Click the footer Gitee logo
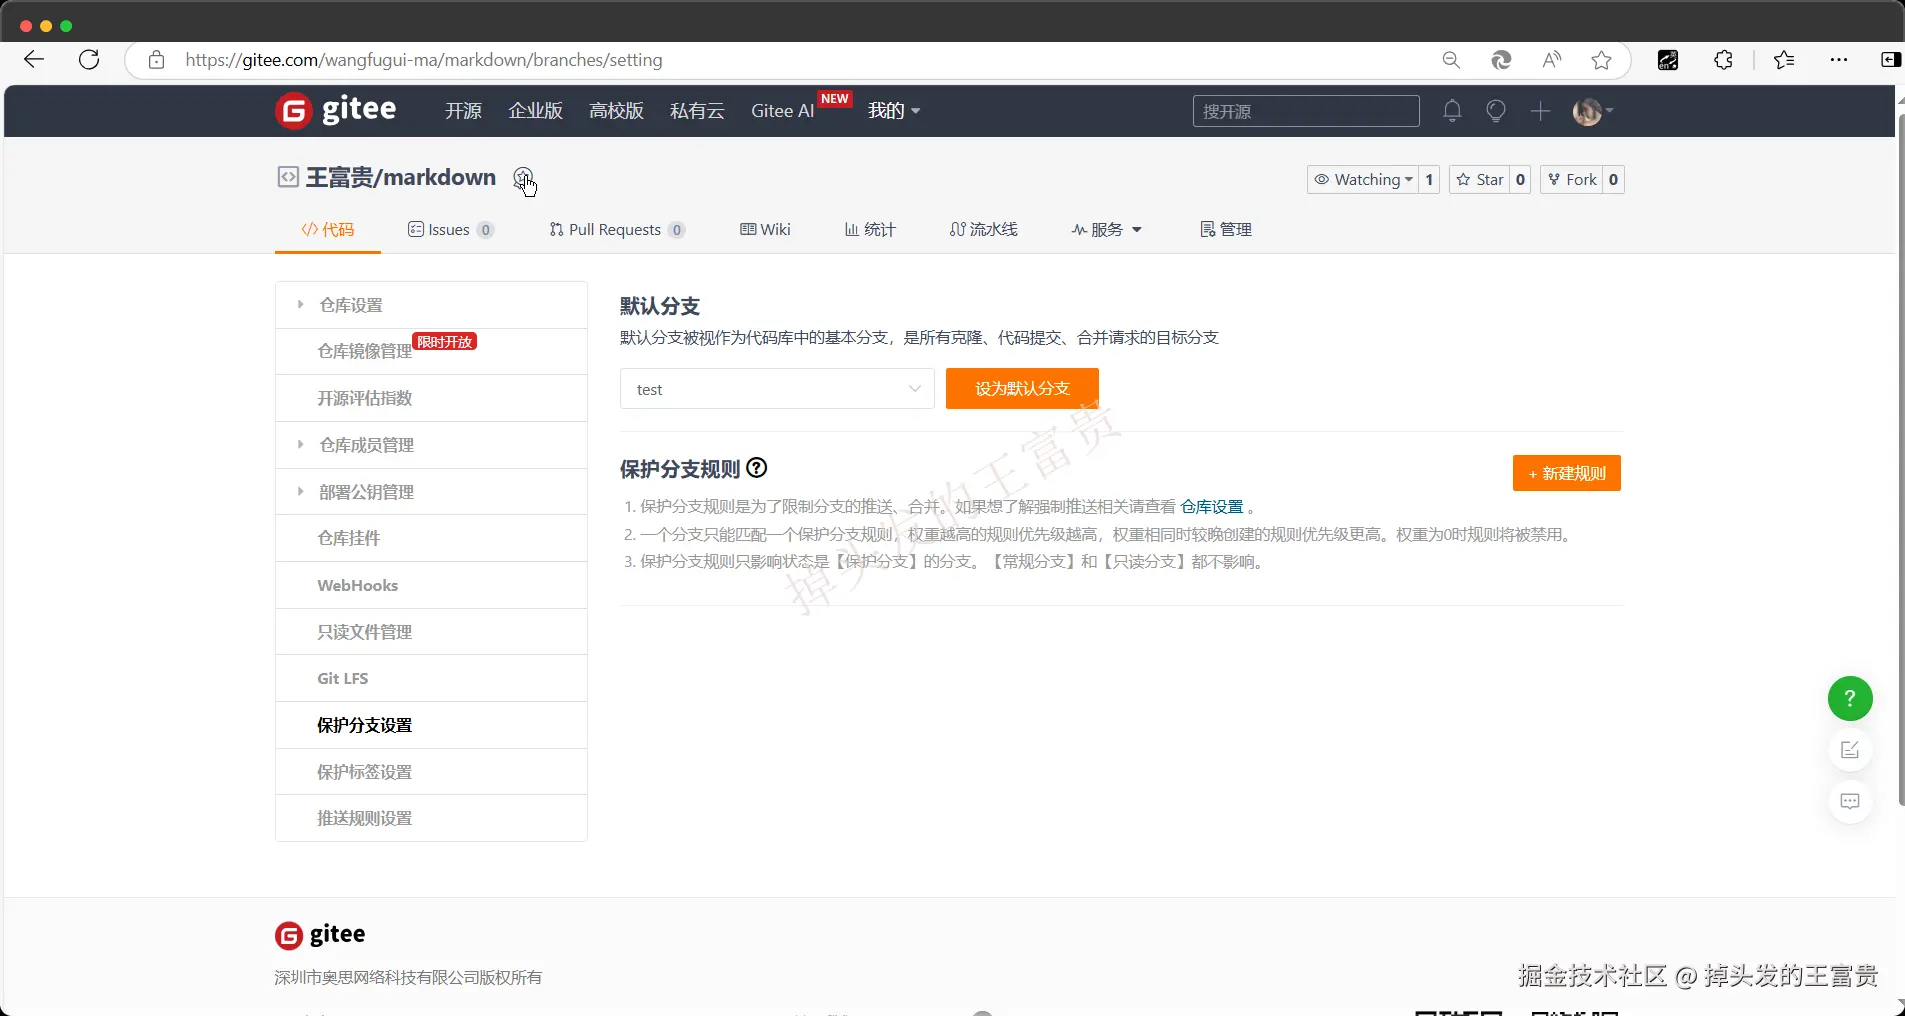The width and height of the screenshot is (1905, 1016). [320, 934]
